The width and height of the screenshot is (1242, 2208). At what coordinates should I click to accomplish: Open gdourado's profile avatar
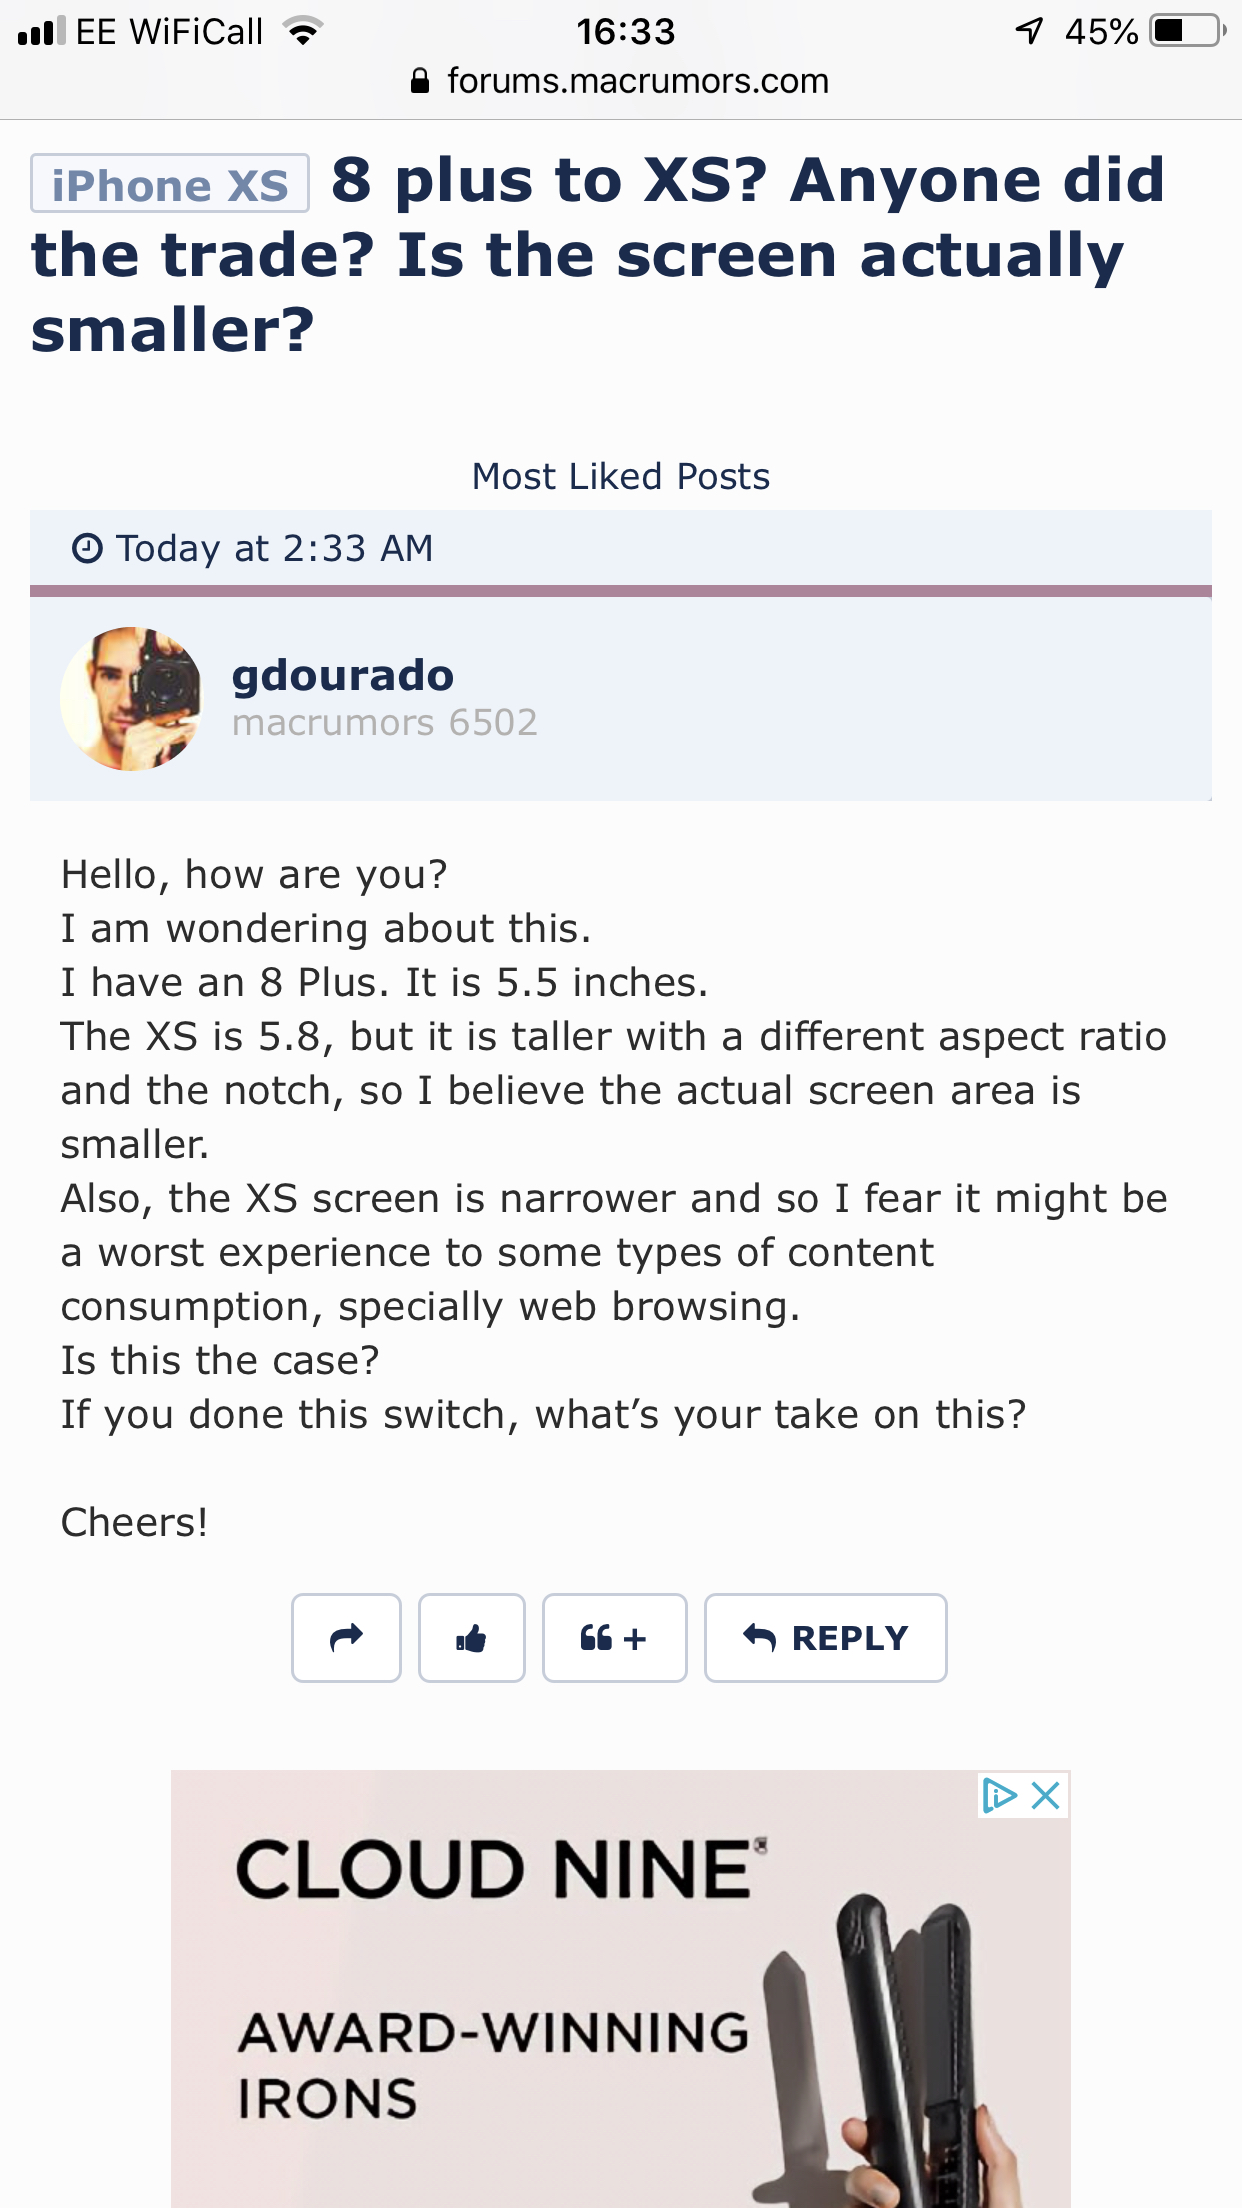pyautogui.click(x=131, y=698)
